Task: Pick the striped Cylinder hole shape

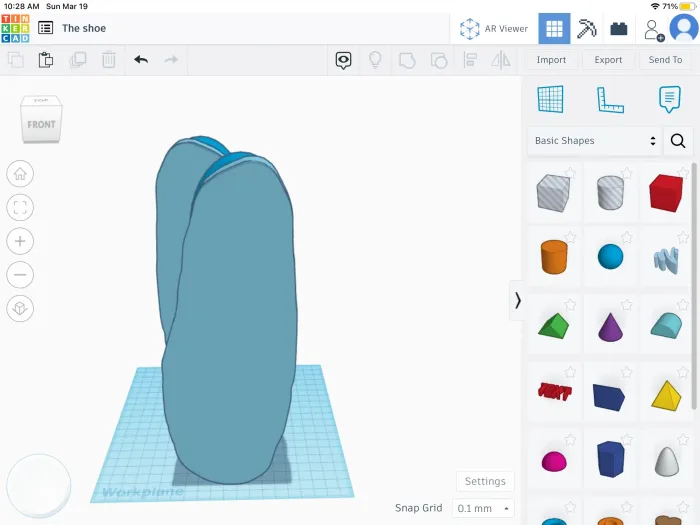Action: [x=610, y=192]
